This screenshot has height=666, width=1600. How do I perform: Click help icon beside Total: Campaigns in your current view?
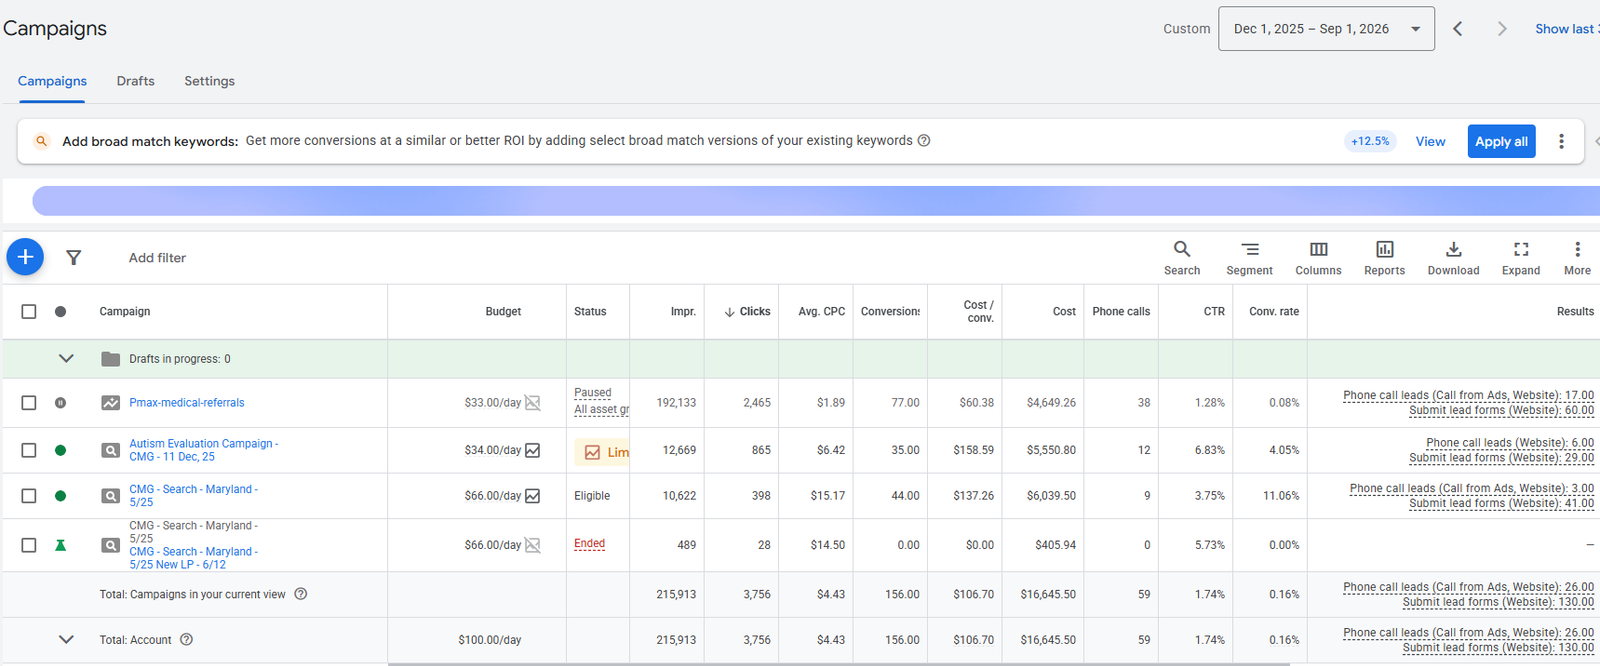(x=301, y=594)
